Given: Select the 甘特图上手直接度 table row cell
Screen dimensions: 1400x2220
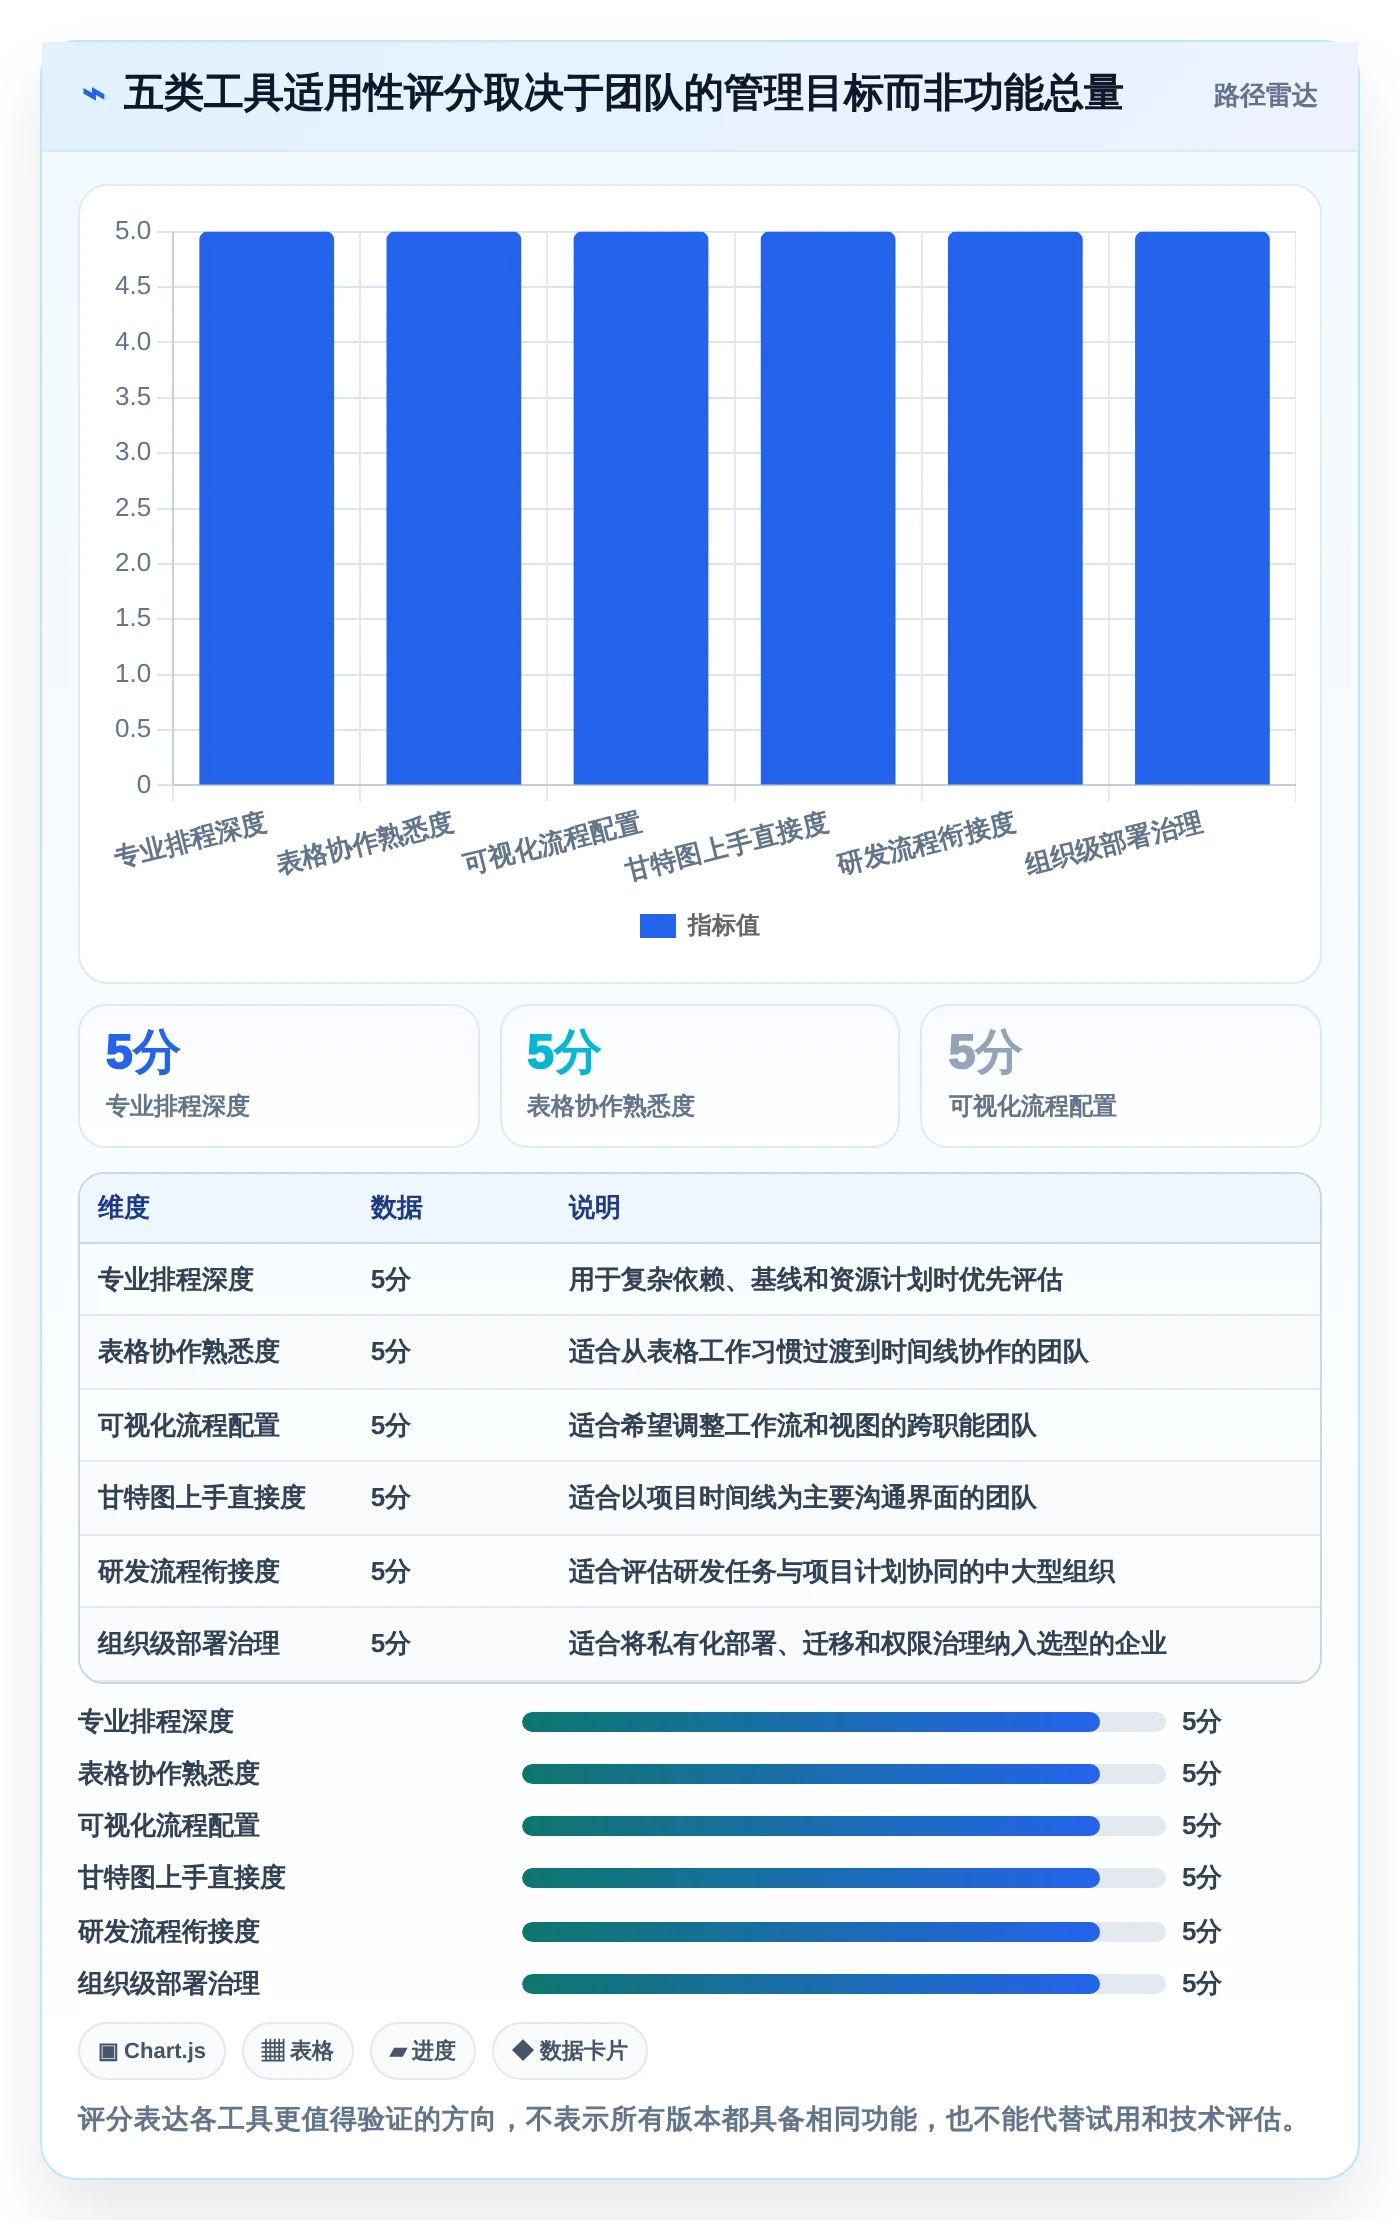Looking at the screenshot, I should (x=202, y=1498).
